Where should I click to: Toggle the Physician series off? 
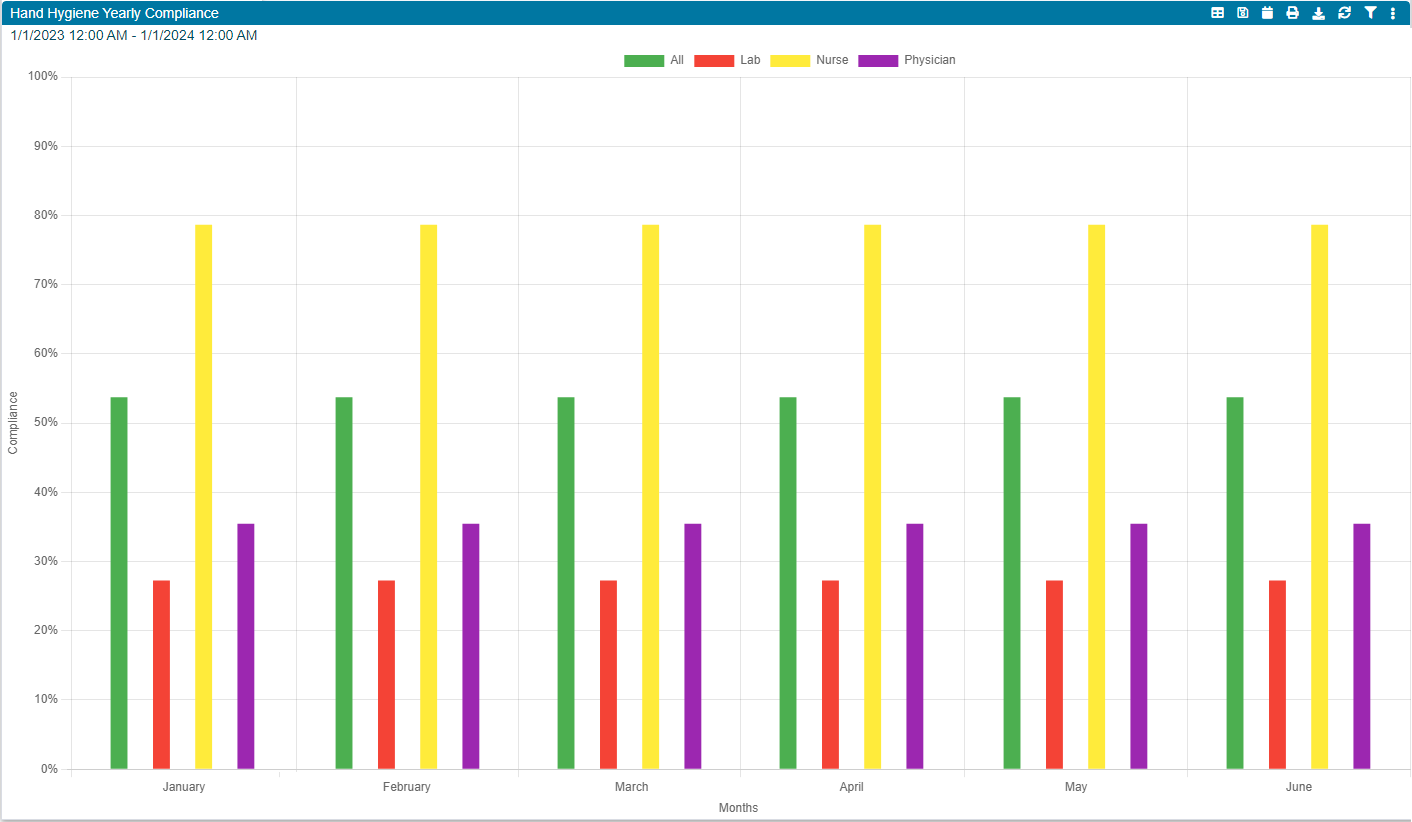pos(915,60)
